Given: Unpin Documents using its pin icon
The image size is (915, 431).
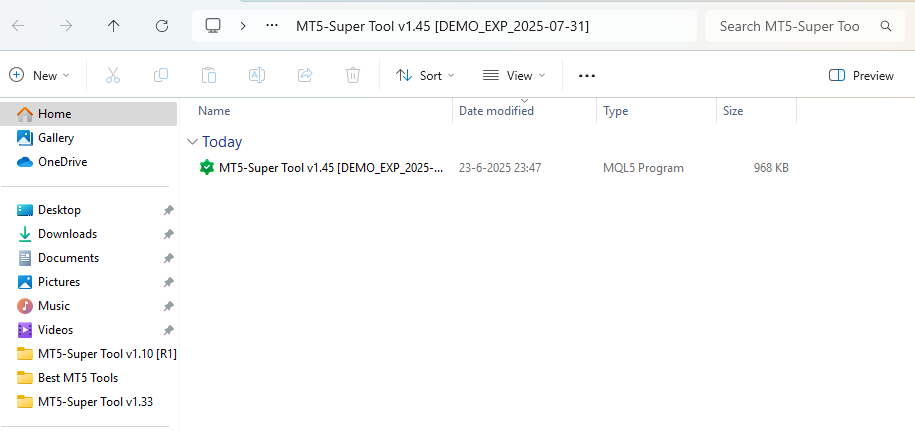Looking at the screenshot, I should (x=168, y=258).
